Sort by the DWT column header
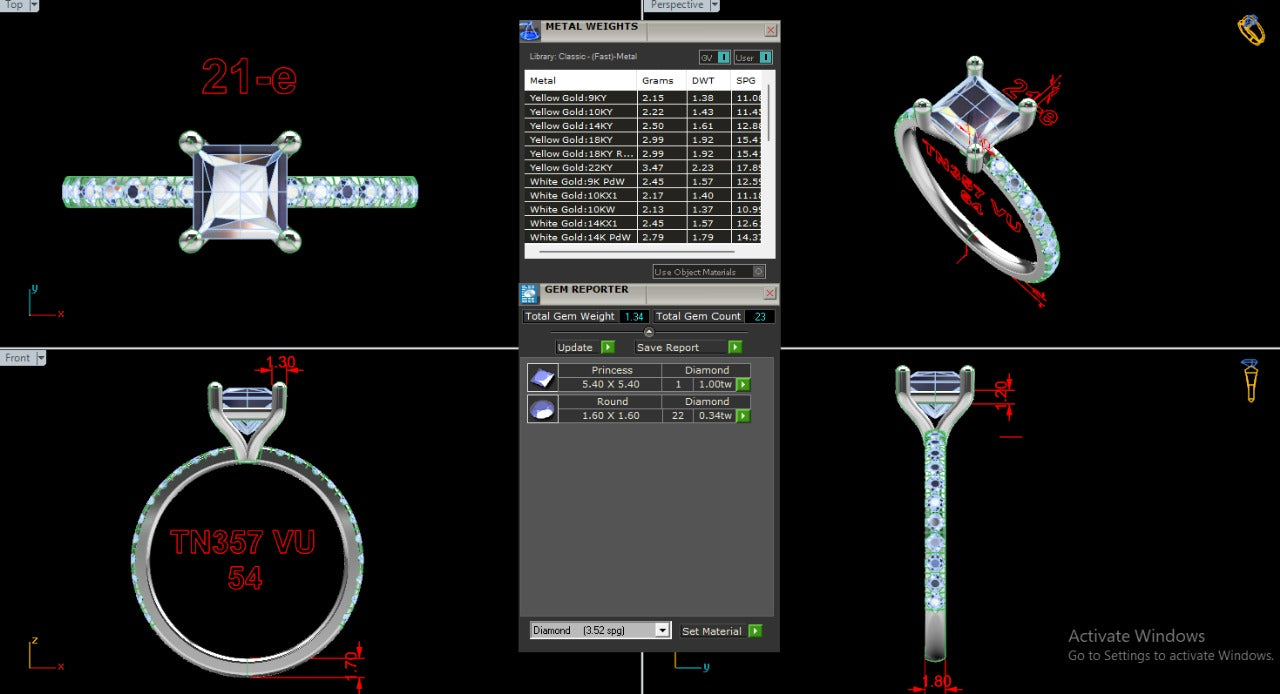This screenshot has width=1280, height=694. [709, 80]
